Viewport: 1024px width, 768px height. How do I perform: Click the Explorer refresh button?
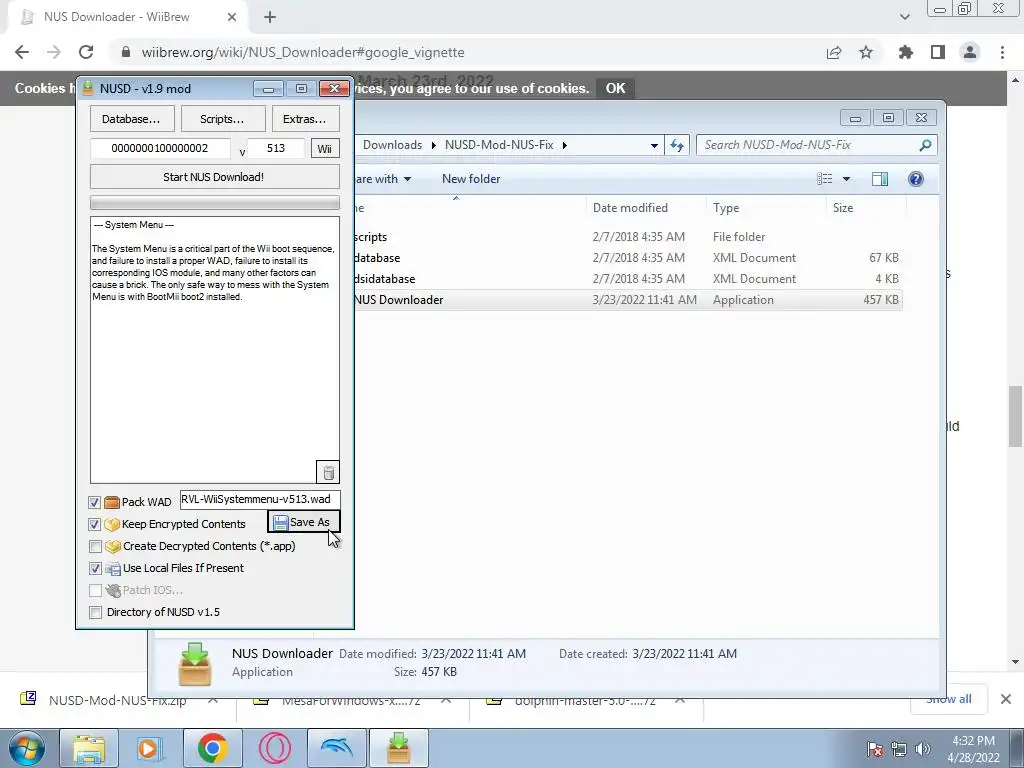(677, 145)
